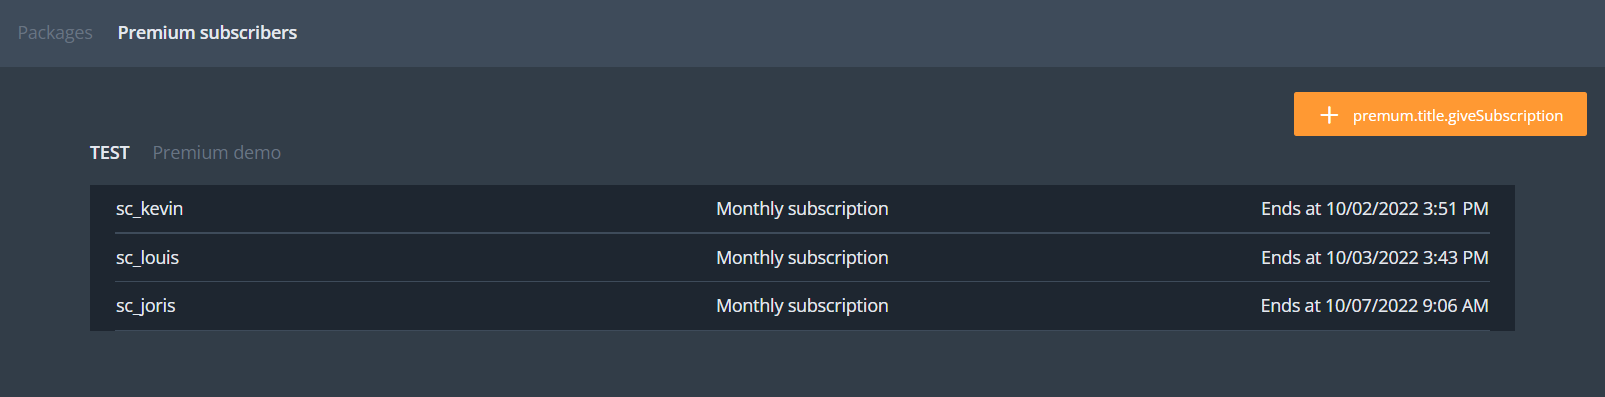Click the text label of the give-subscription button
The height and width of the screenshot is (397, 1605).
point(1458,116)
